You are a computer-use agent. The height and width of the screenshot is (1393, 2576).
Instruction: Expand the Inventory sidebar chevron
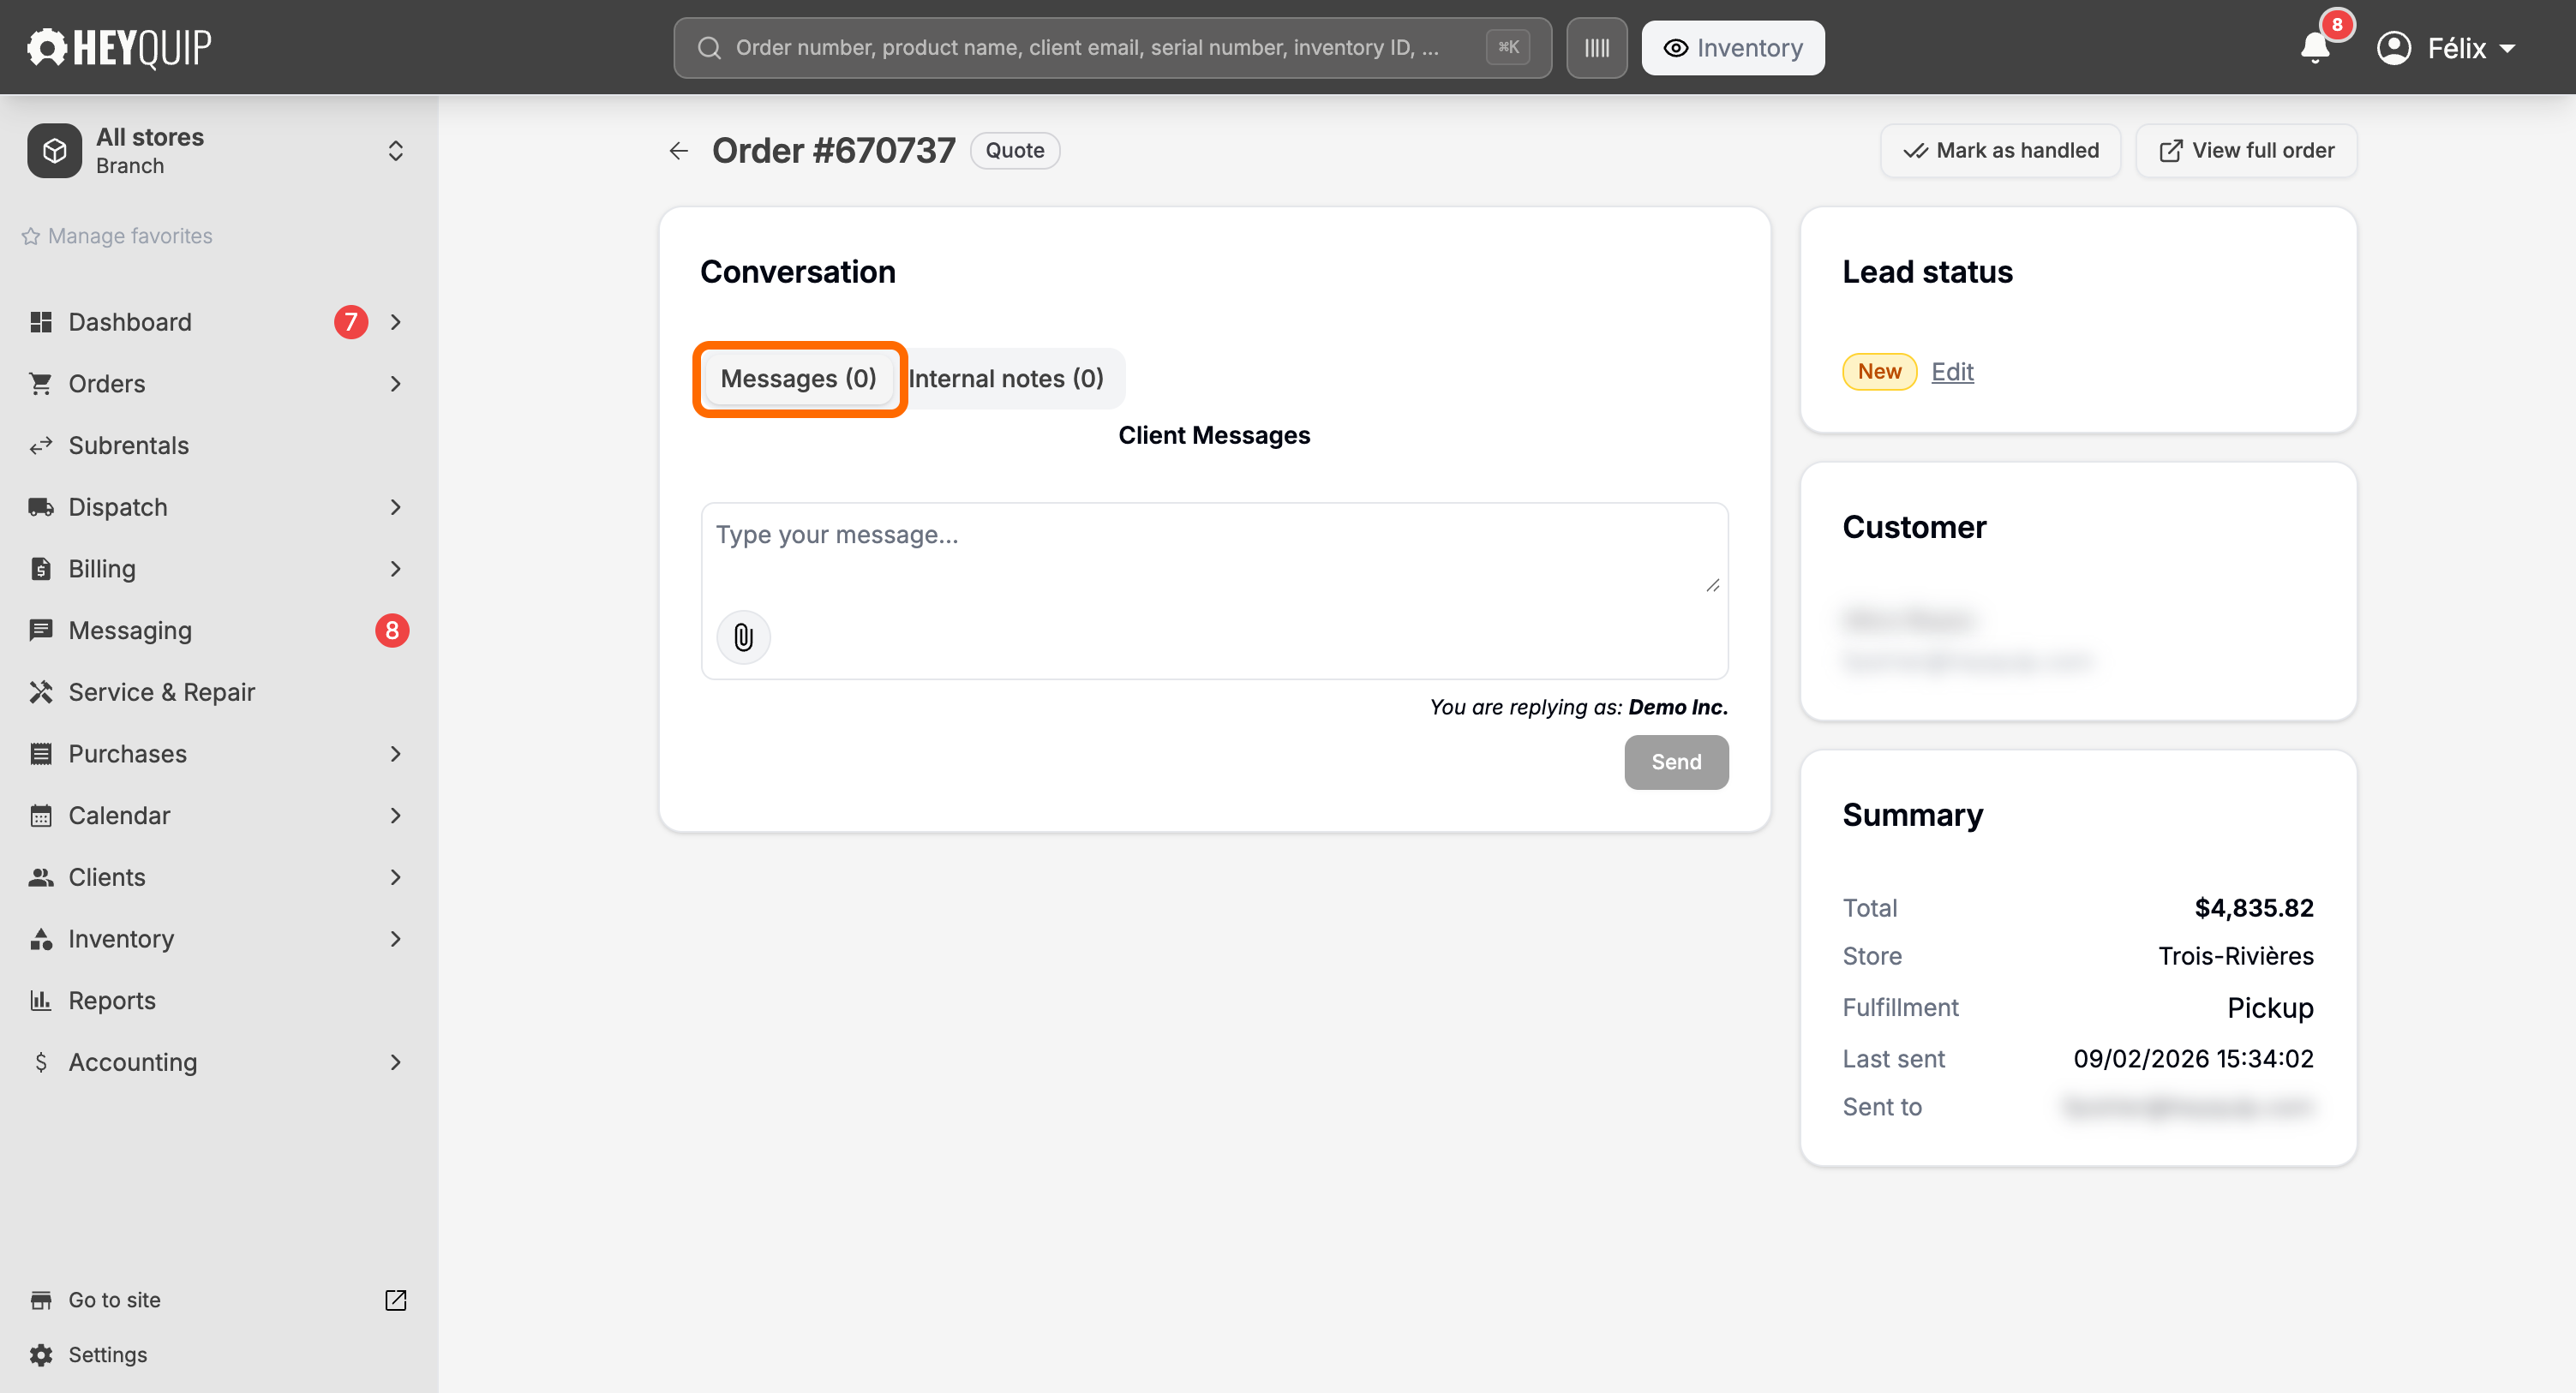click(396, 939)
